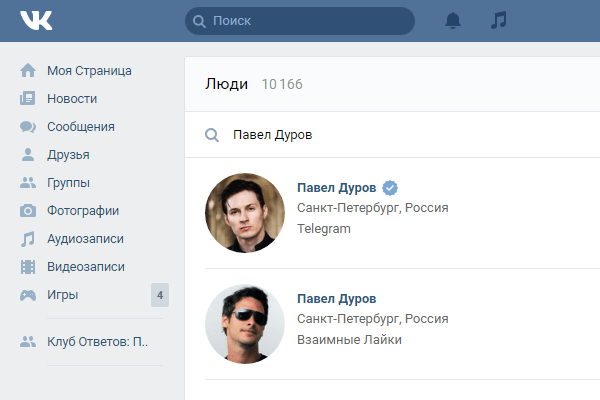The image size is (600, 400).
Task: Open Друзья from the left menu
Action: pyautogui.click(x=68, y=155)
